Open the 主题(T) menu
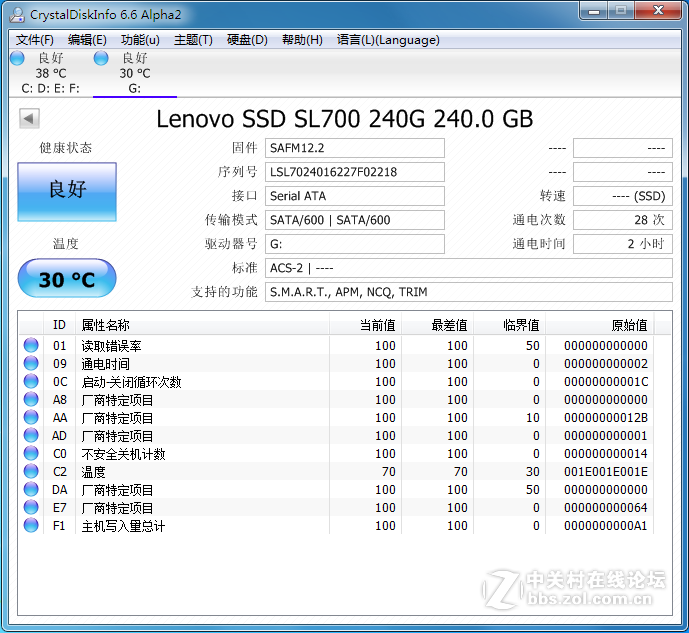689x633 pixels. pos(193,40)
